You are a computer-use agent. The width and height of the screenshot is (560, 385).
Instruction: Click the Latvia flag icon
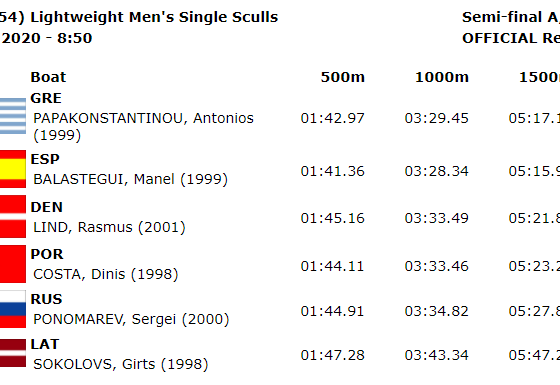tap(13, 353)
